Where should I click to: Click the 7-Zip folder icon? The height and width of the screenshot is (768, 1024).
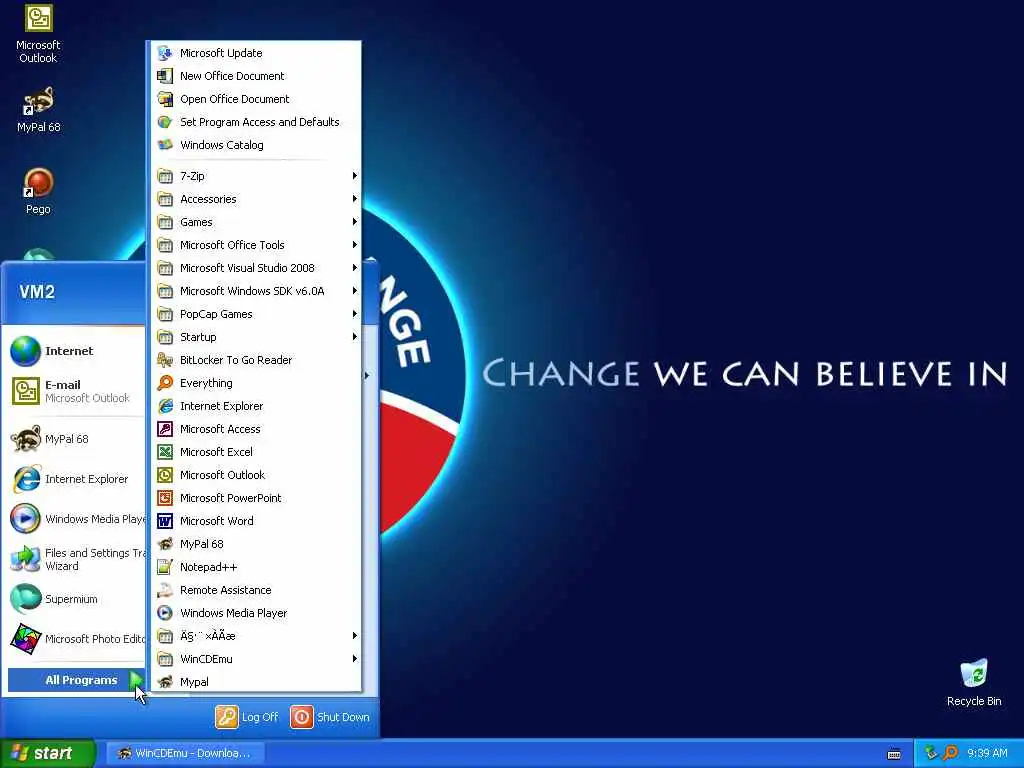pyautogui.click(x=165, y=176)
